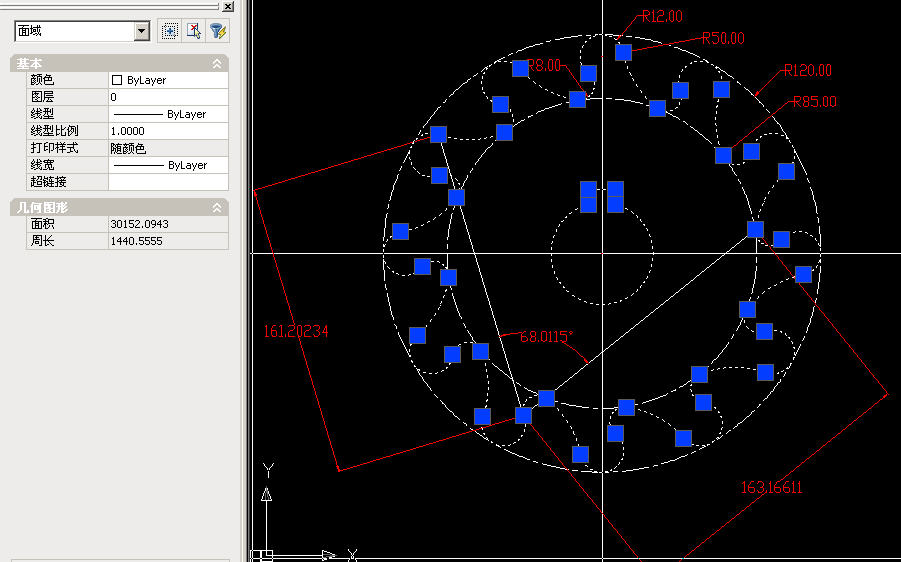
Task: Click the R85.00 dimension text
Action: coord(815,102)
